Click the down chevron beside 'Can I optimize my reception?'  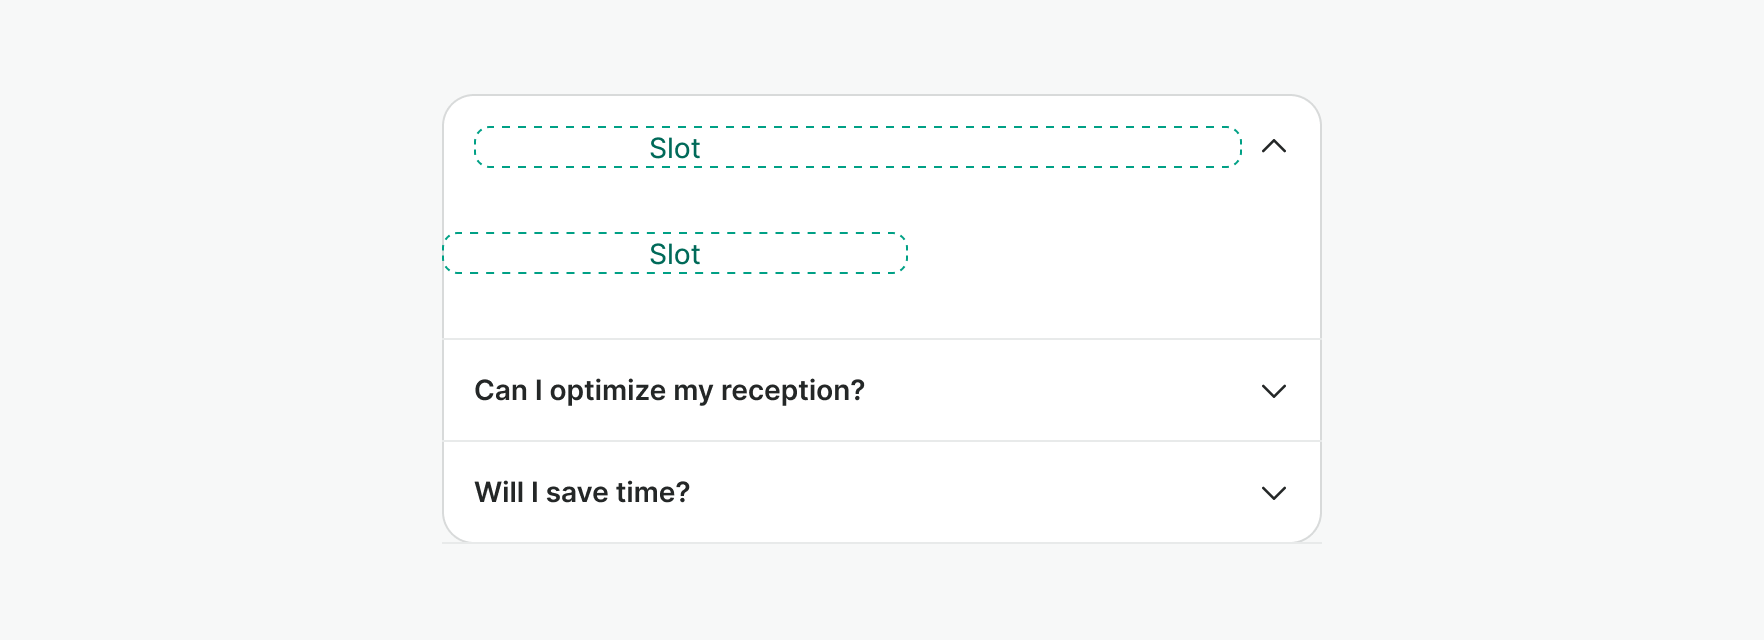1273,391
